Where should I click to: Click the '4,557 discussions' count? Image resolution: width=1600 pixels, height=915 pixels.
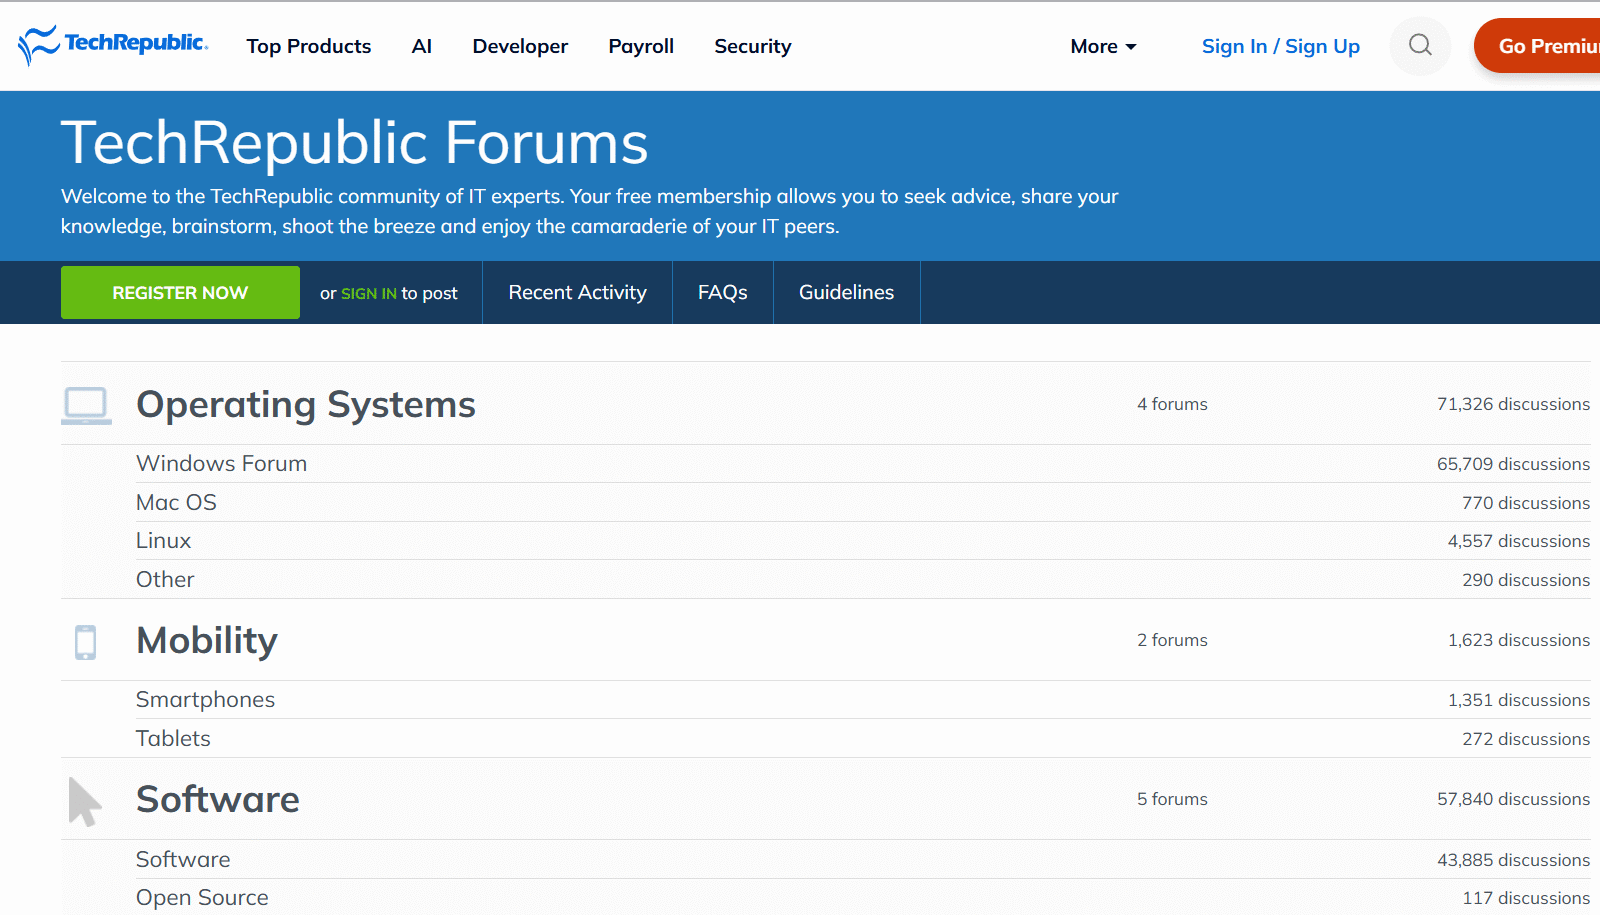(x=1519, y=541)
